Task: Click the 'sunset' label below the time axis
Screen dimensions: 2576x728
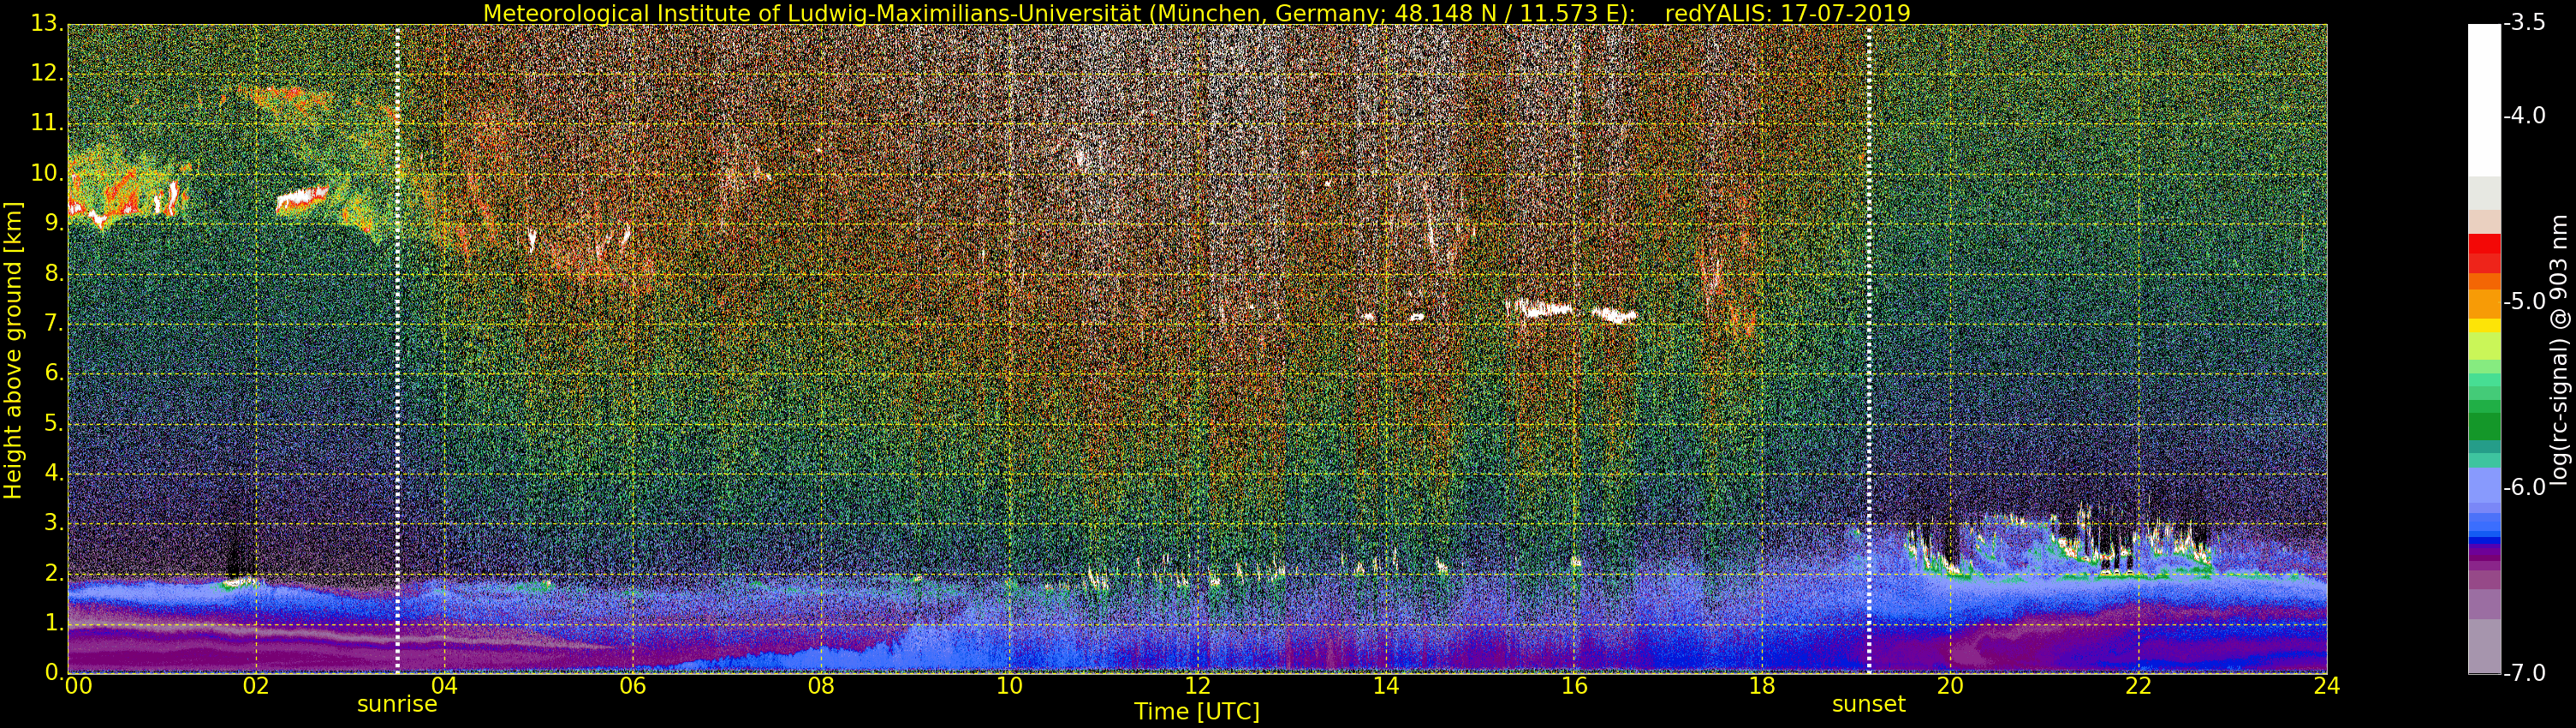Action: tap(1868, 704)
